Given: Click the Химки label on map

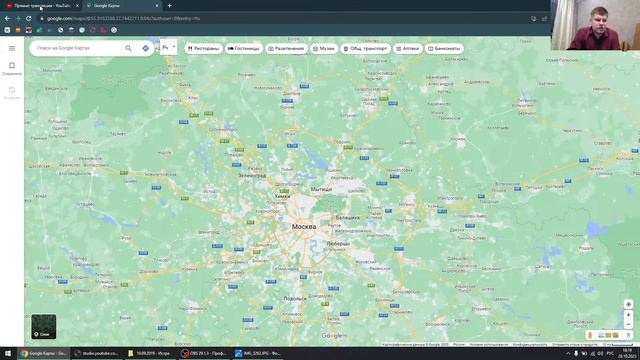Looking at the screenshot, I should (x=282, y=196).
